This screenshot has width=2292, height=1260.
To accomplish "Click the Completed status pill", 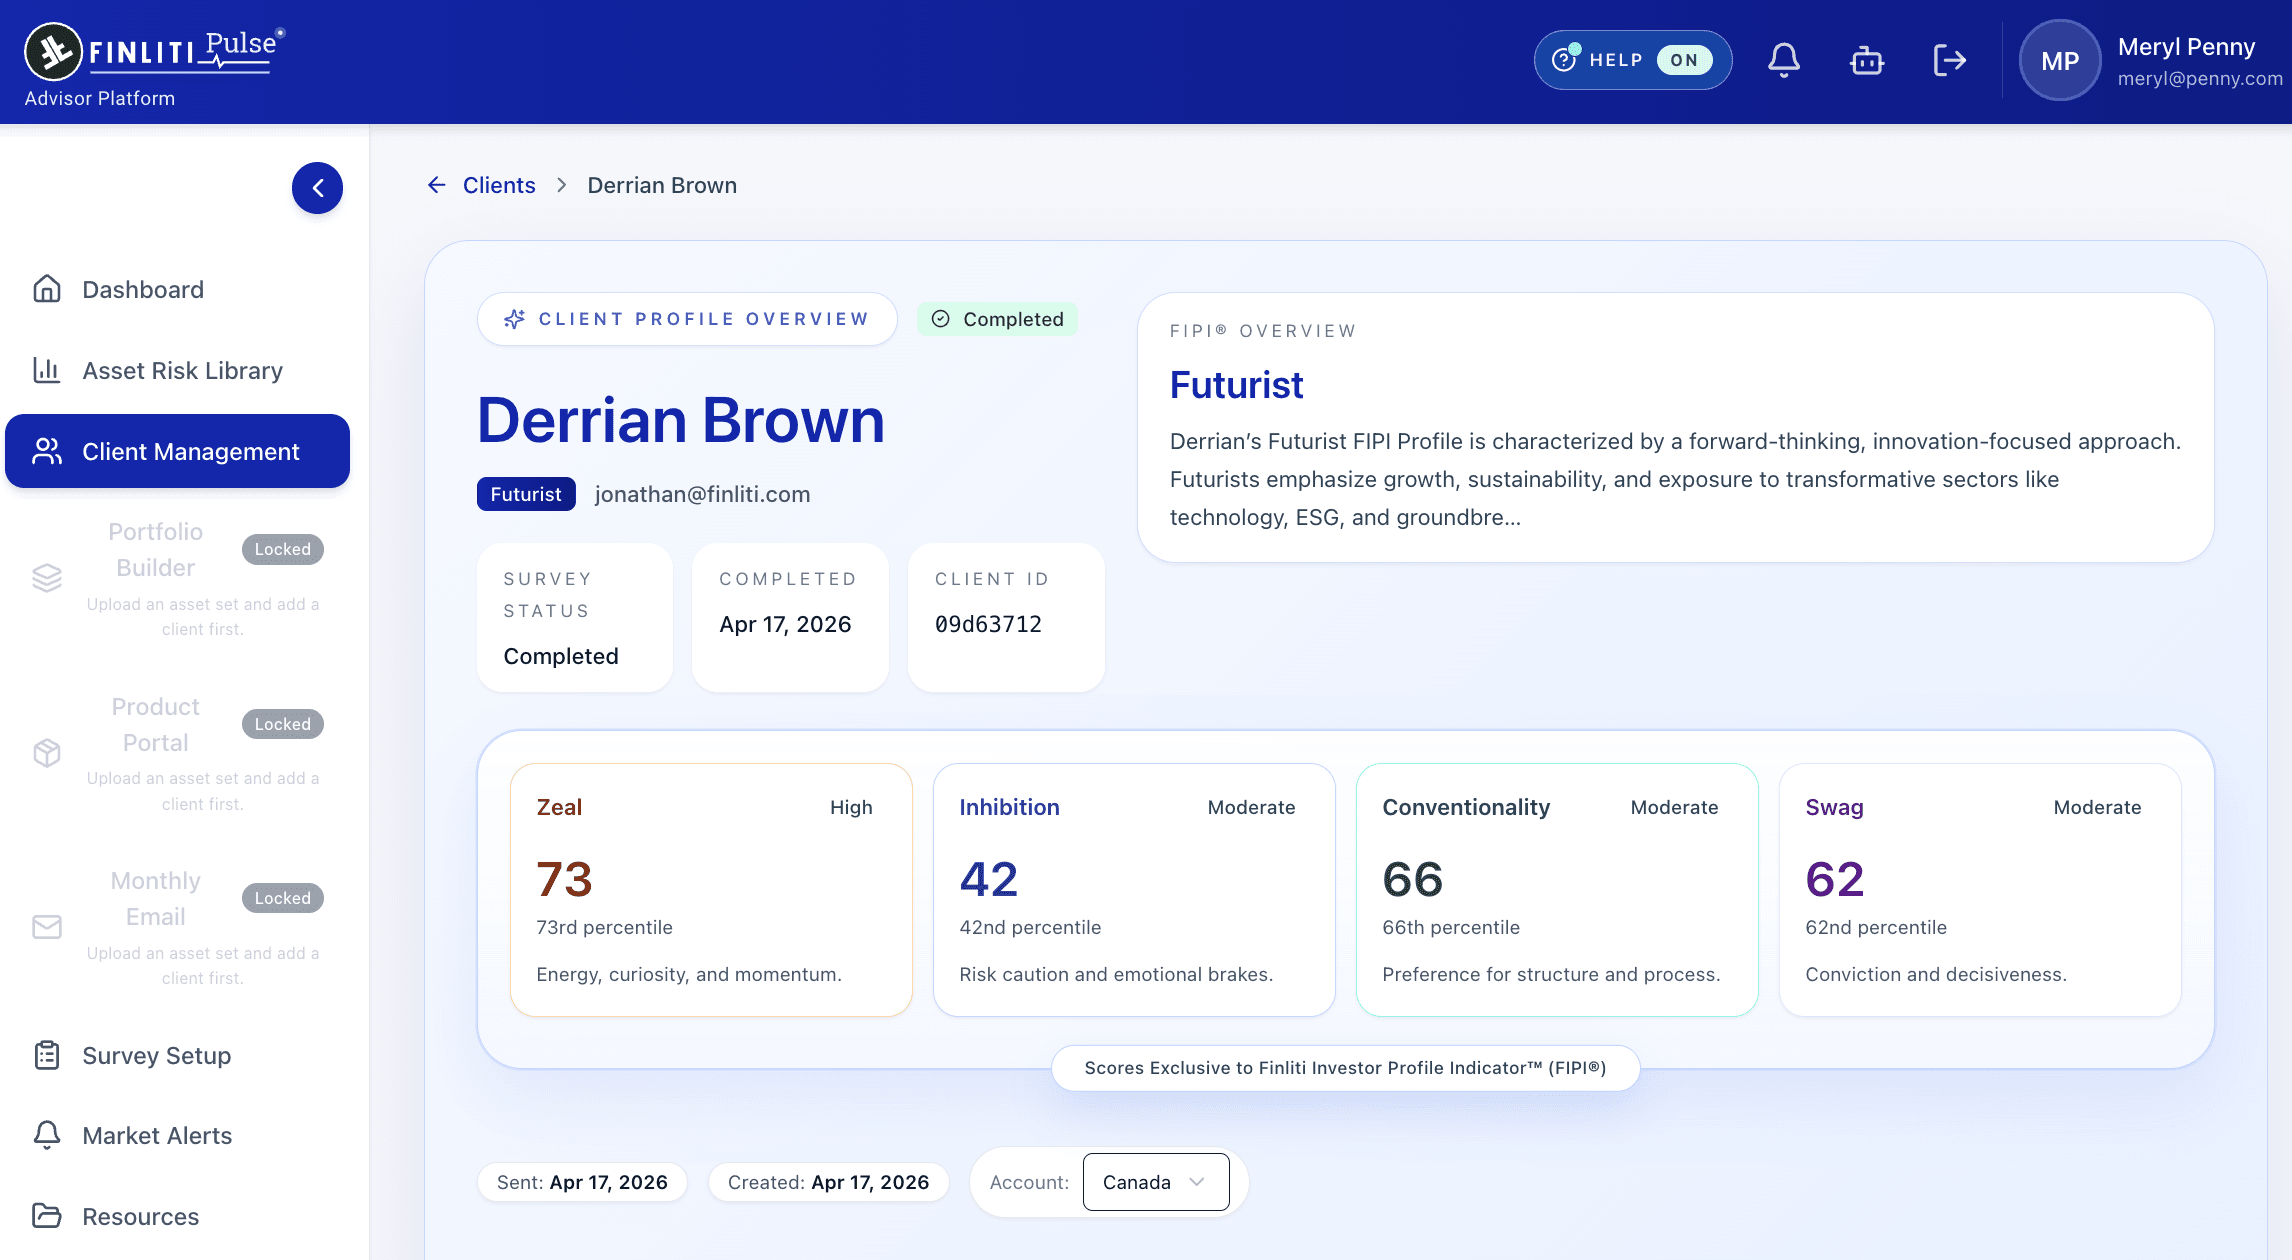I will [x=997, y=318].
